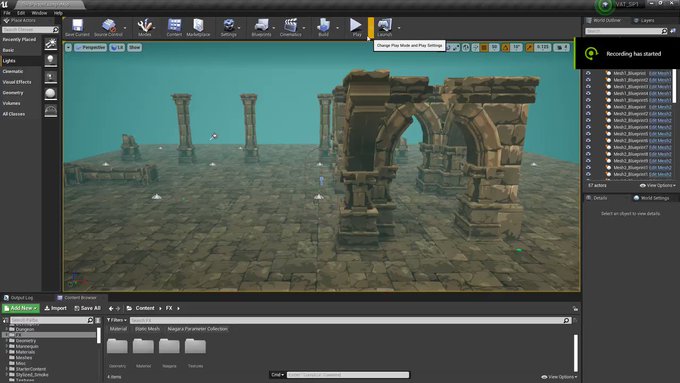Toggle scale snapping icon

point(529,47)
